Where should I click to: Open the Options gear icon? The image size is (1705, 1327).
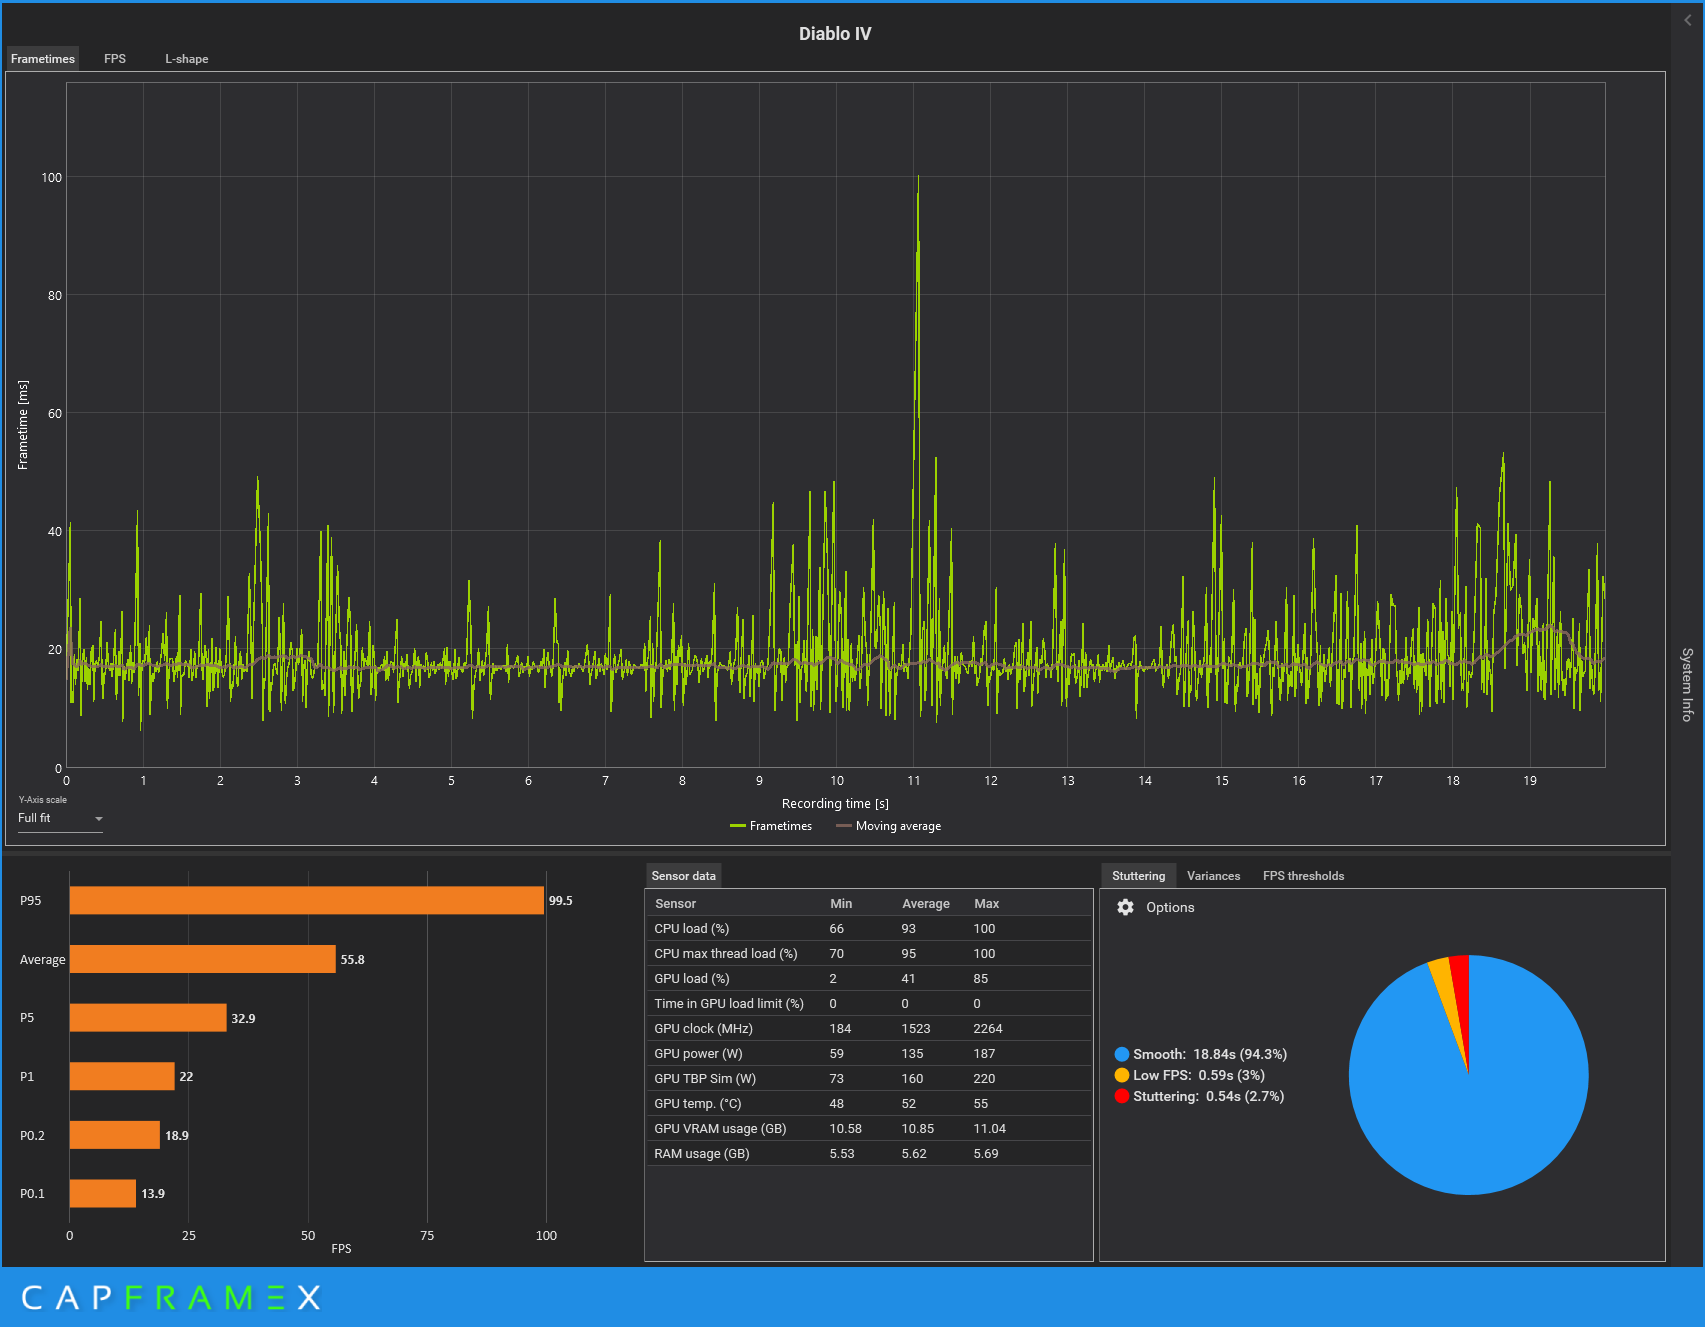(x=1125, y=907)
